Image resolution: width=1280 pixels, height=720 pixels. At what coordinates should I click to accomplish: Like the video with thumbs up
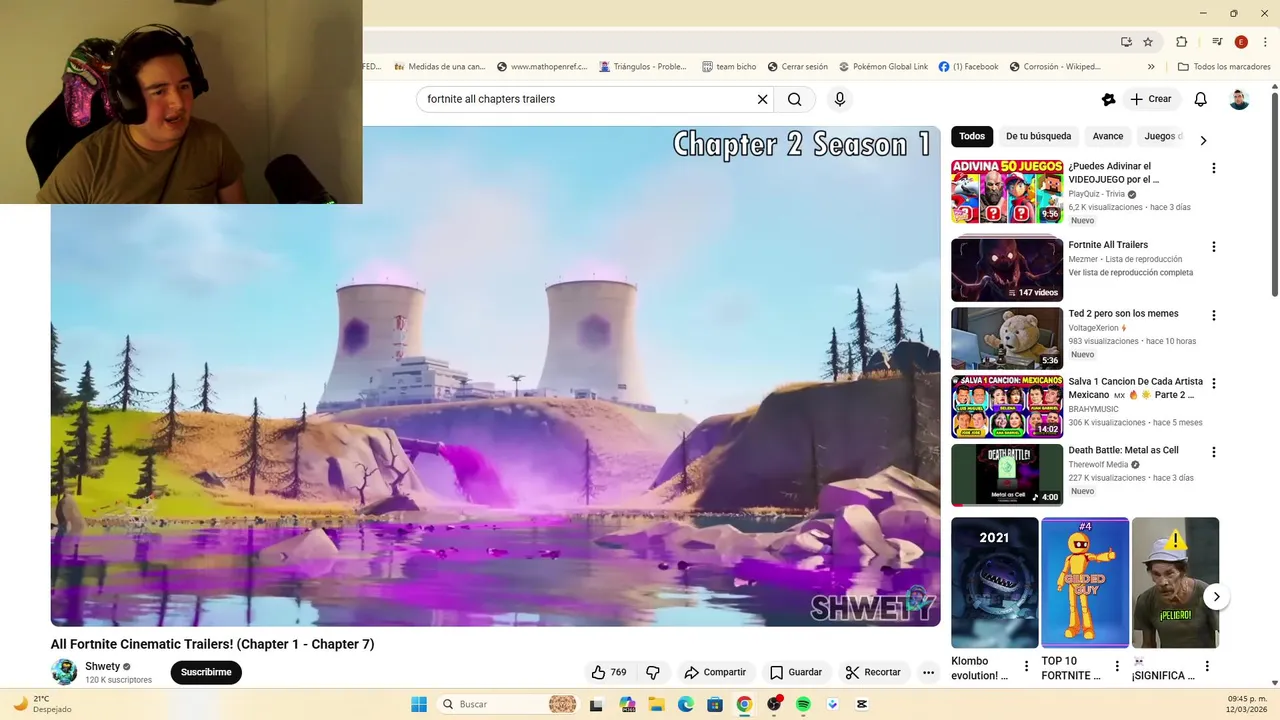(608, 672)
